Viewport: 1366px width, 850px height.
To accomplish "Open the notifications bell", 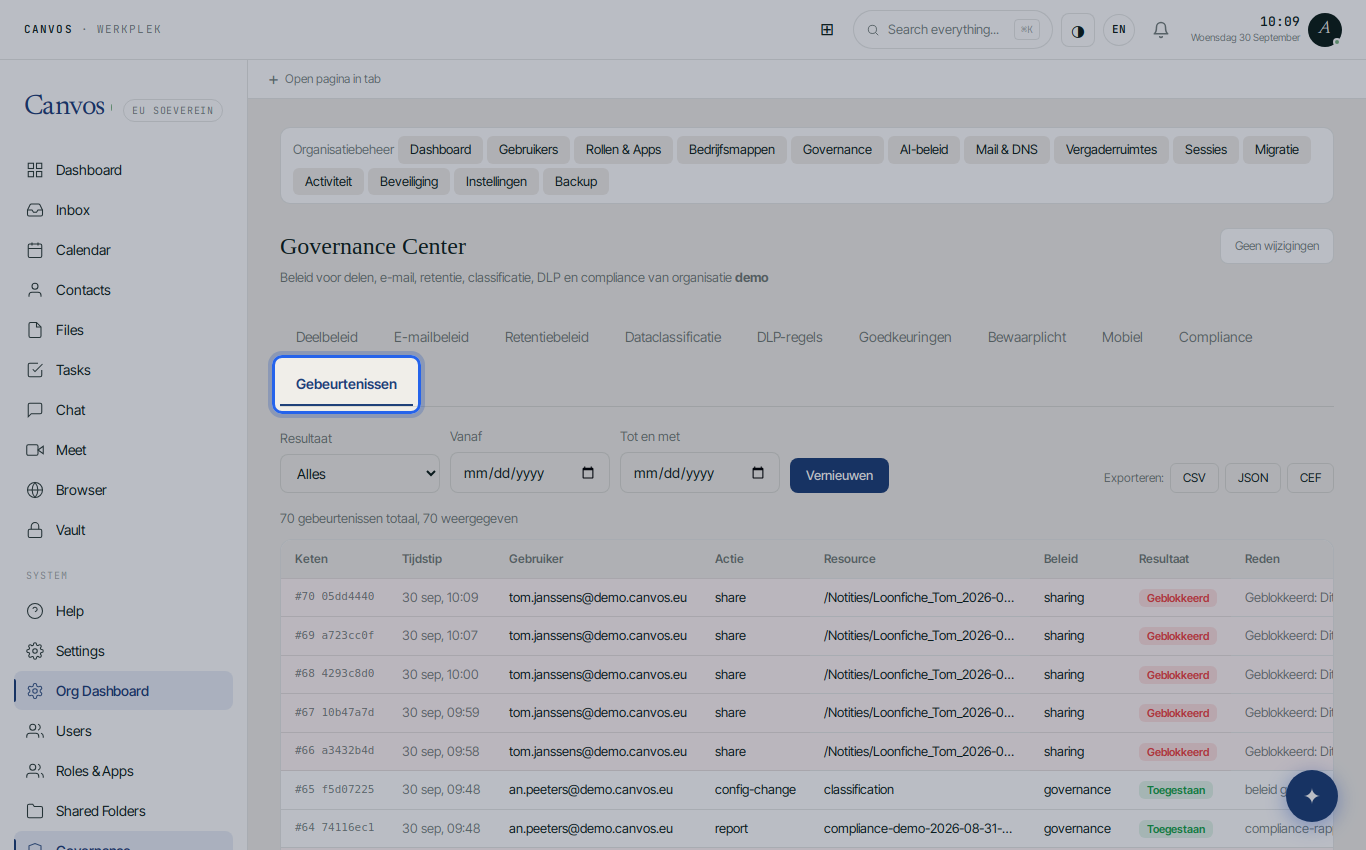I will [1161, 30].
